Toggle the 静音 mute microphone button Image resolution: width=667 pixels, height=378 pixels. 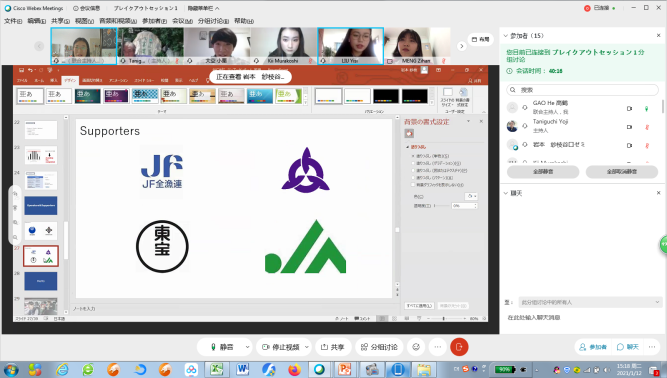pos(221,347)
